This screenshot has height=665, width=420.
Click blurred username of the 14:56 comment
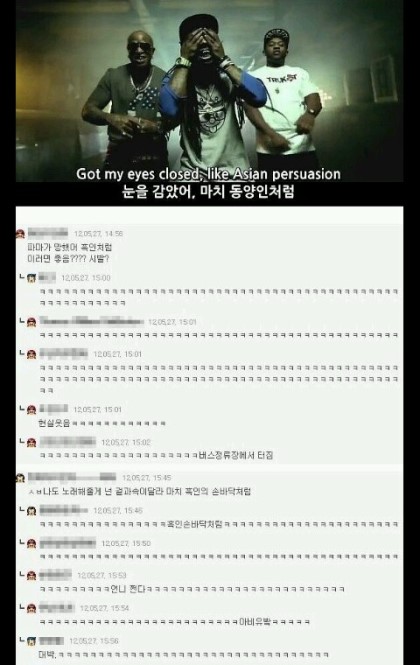(48, 233)
